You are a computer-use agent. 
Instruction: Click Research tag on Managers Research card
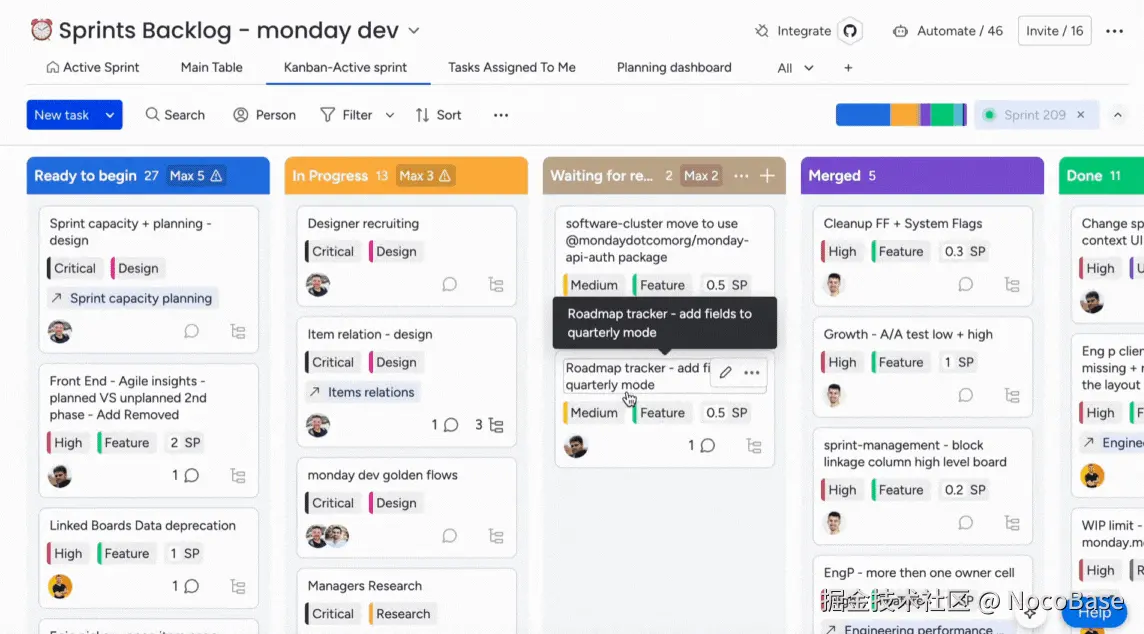coord(401,614)
